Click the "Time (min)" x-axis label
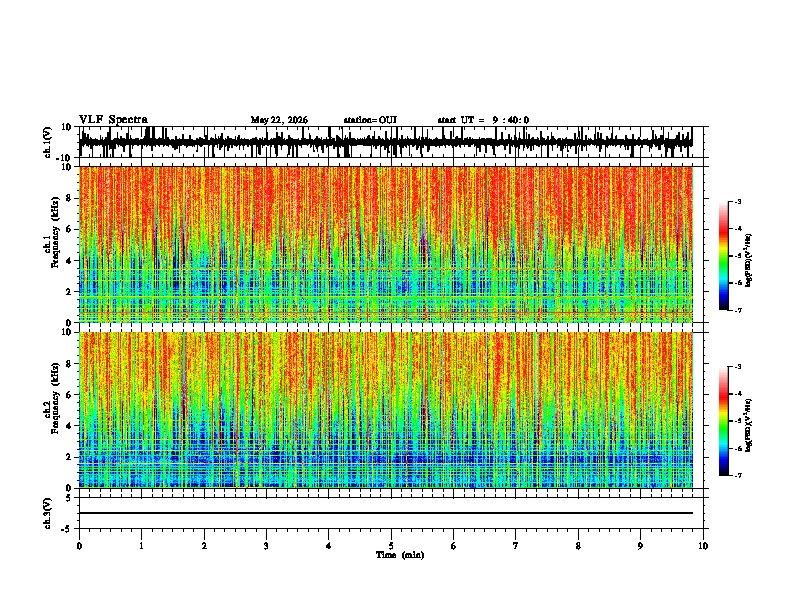The image size is (792, 612). pos(400,555)
